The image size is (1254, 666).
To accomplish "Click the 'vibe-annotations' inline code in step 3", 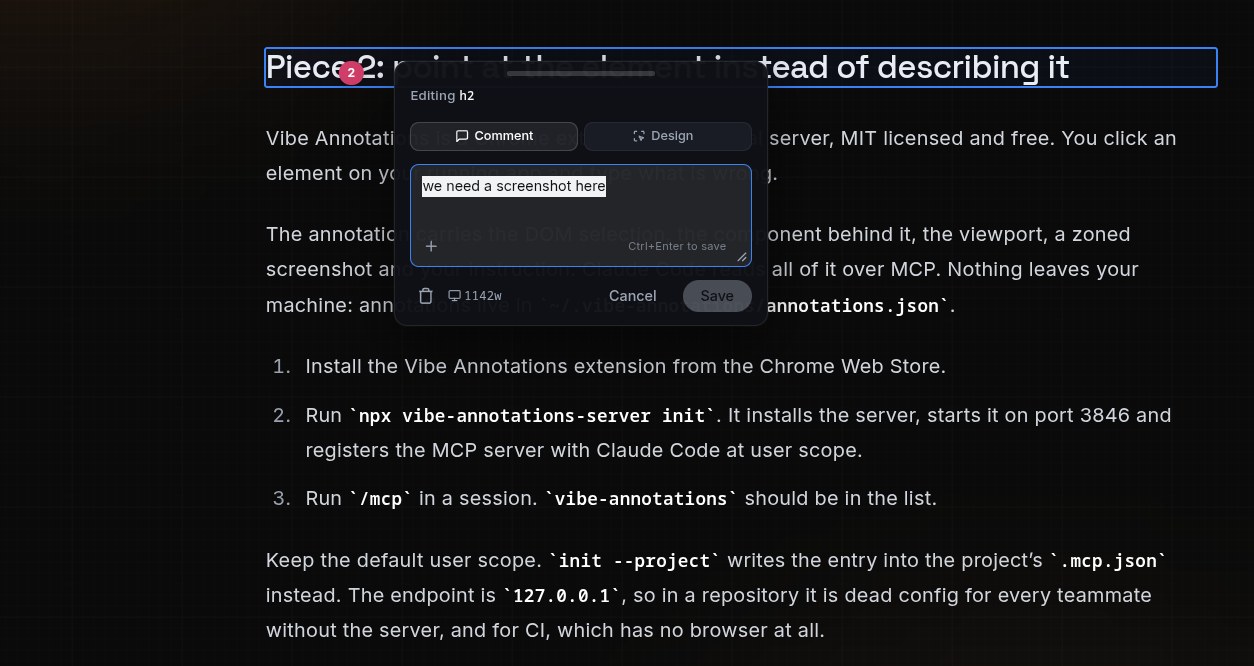I will 641,498.
